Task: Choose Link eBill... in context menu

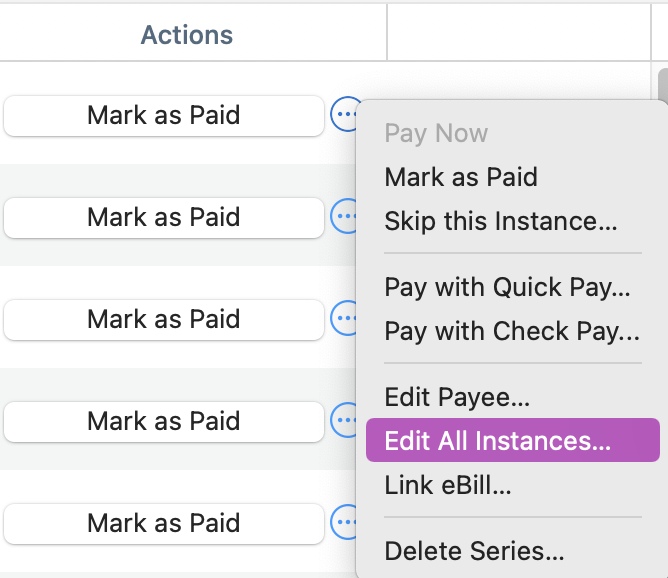Action: (x=448, y=485)
